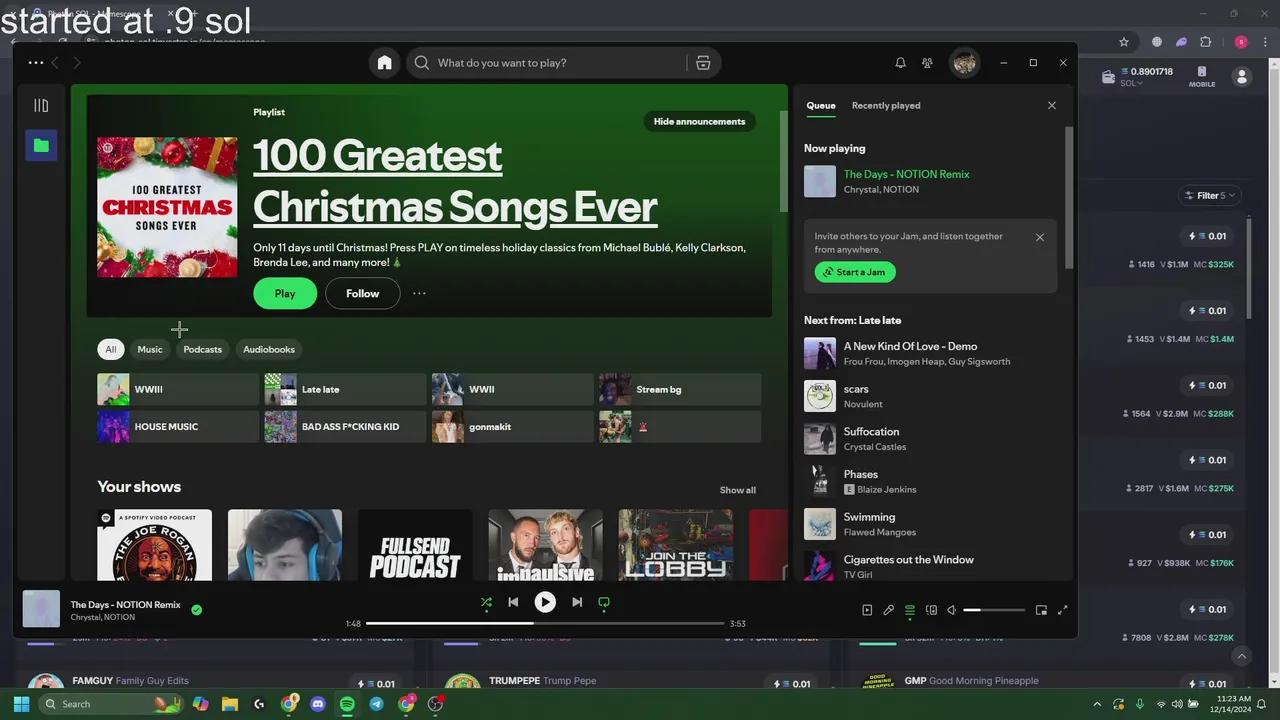
Task: Open the Lyrics microphone icon
Action: pyautogui.click(x=888, y=610)
